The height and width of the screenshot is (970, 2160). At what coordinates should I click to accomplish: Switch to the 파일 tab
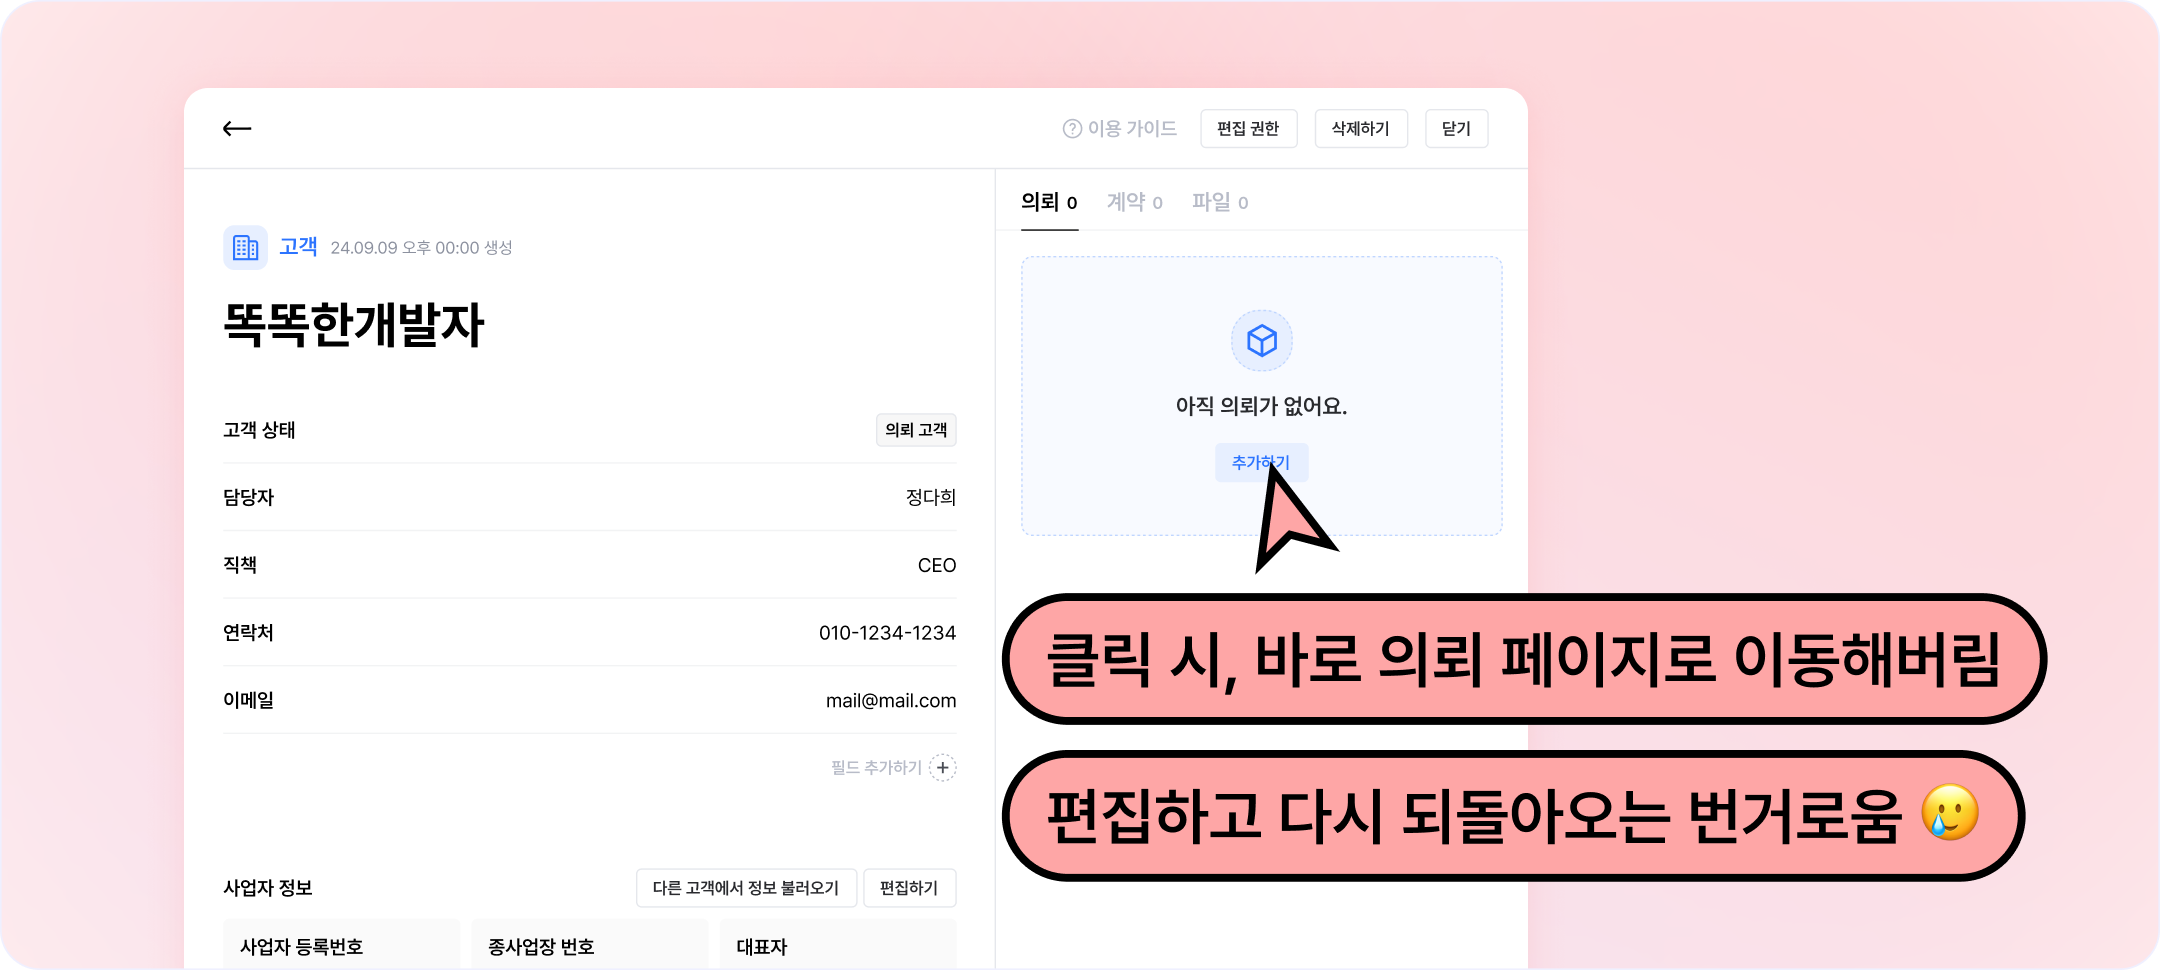1220,202
